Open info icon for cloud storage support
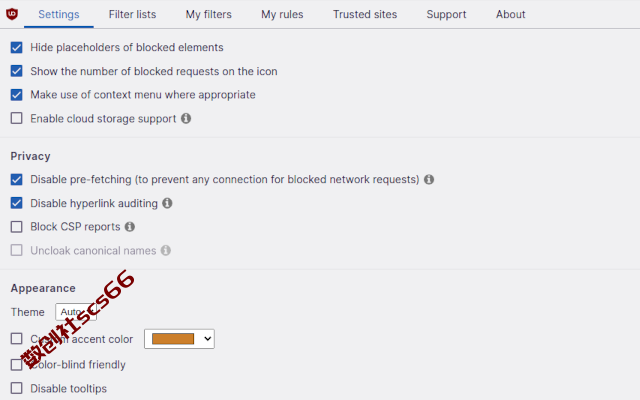640x400 pixels. pyautogui.click(x=186, y=118)
